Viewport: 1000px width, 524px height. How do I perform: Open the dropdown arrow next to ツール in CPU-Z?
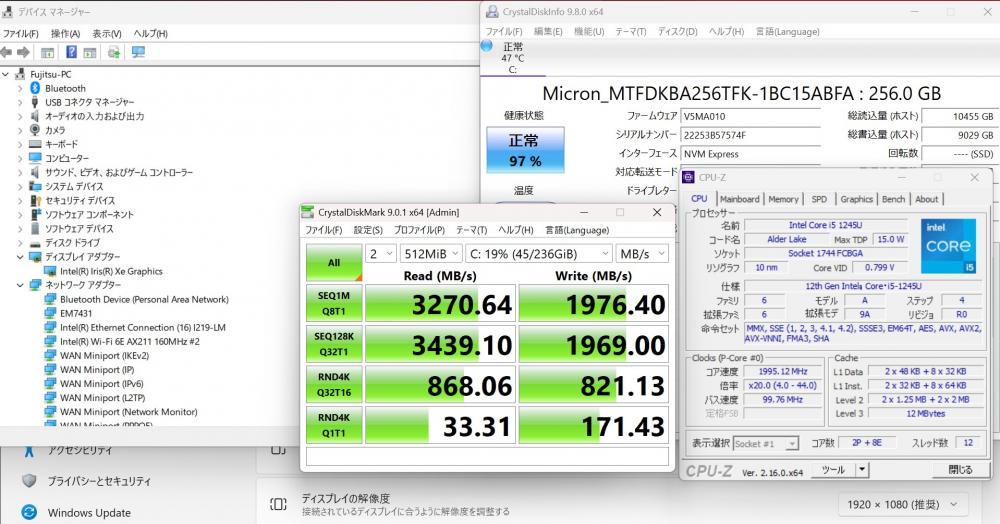tap(862, 470)
